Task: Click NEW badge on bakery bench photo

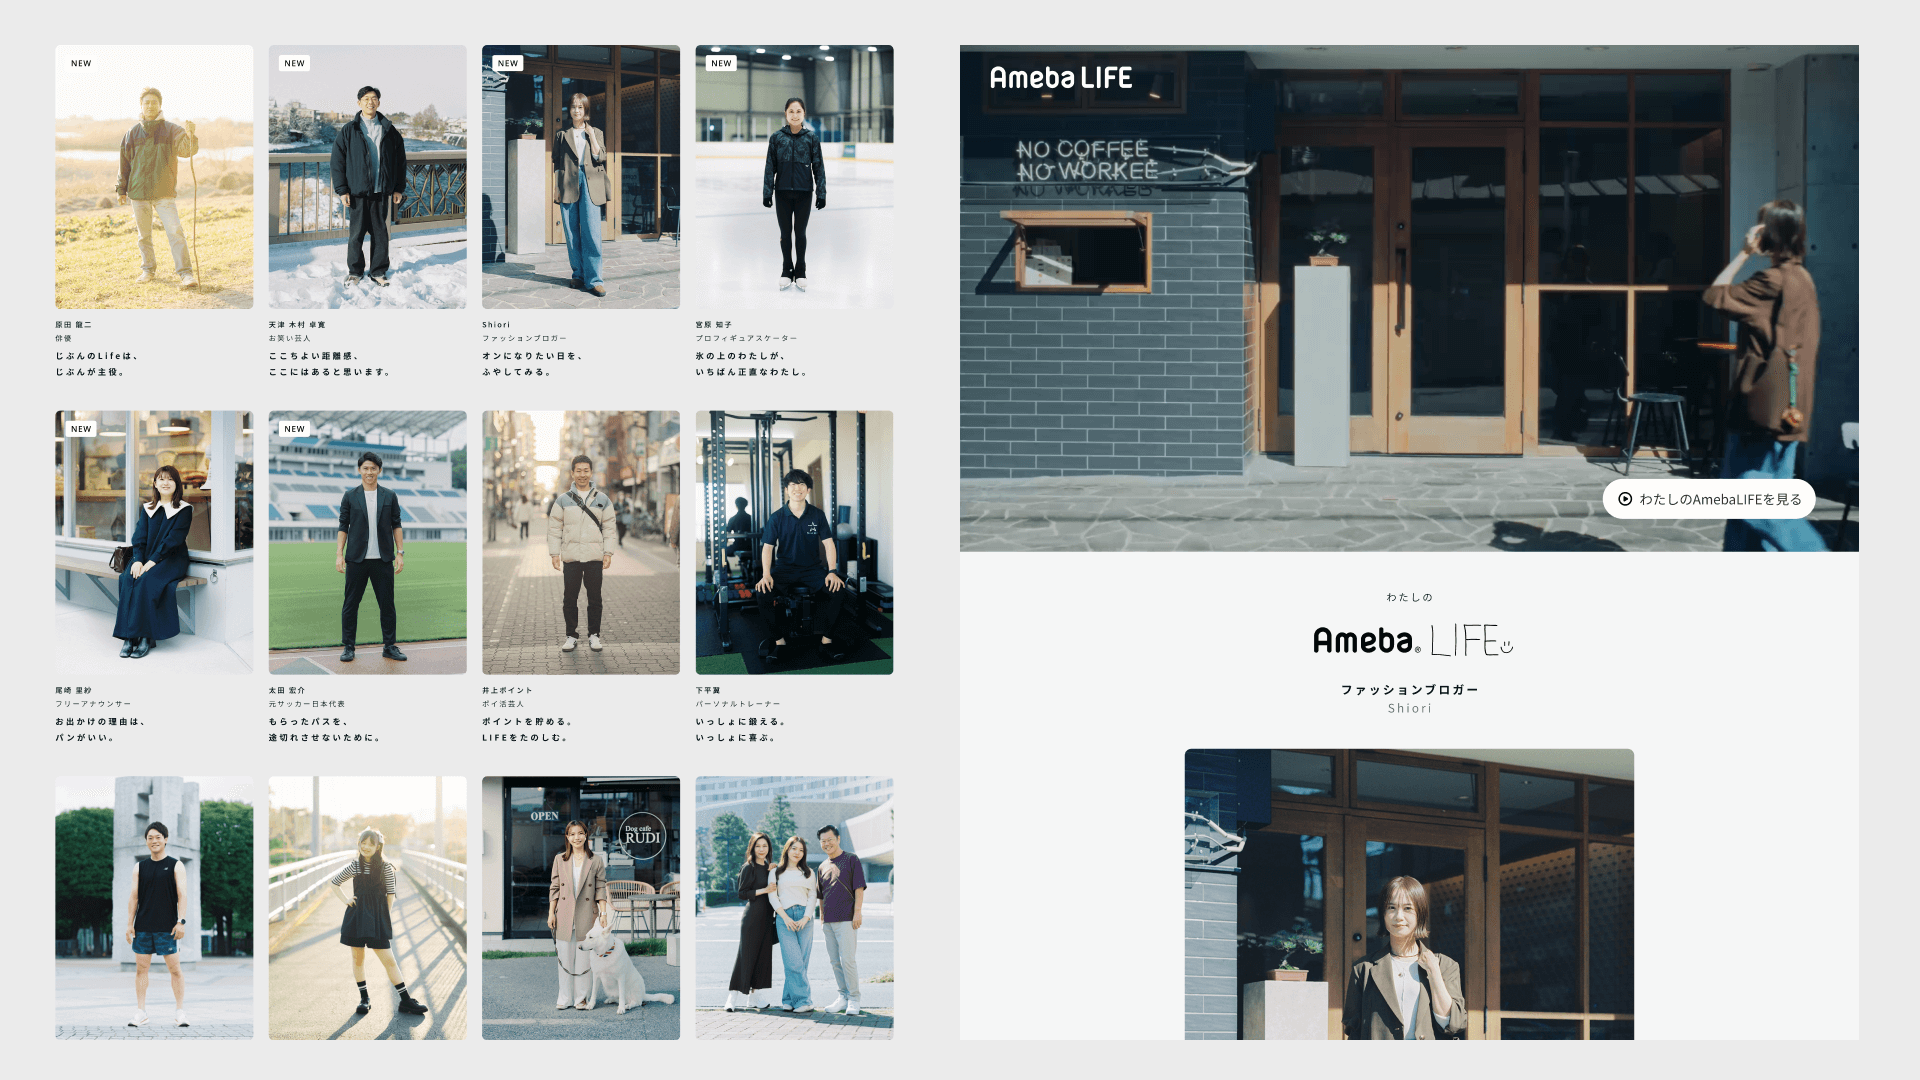Action: coord(81,429)
